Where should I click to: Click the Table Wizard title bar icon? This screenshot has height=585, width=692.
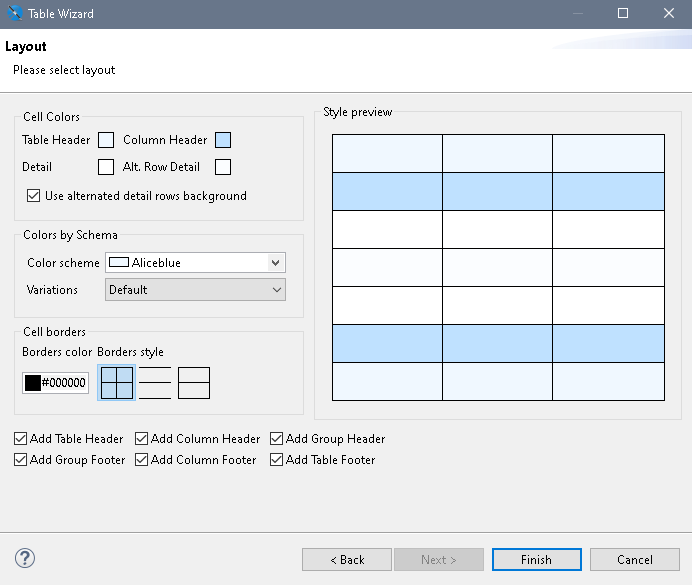point(14,14)
